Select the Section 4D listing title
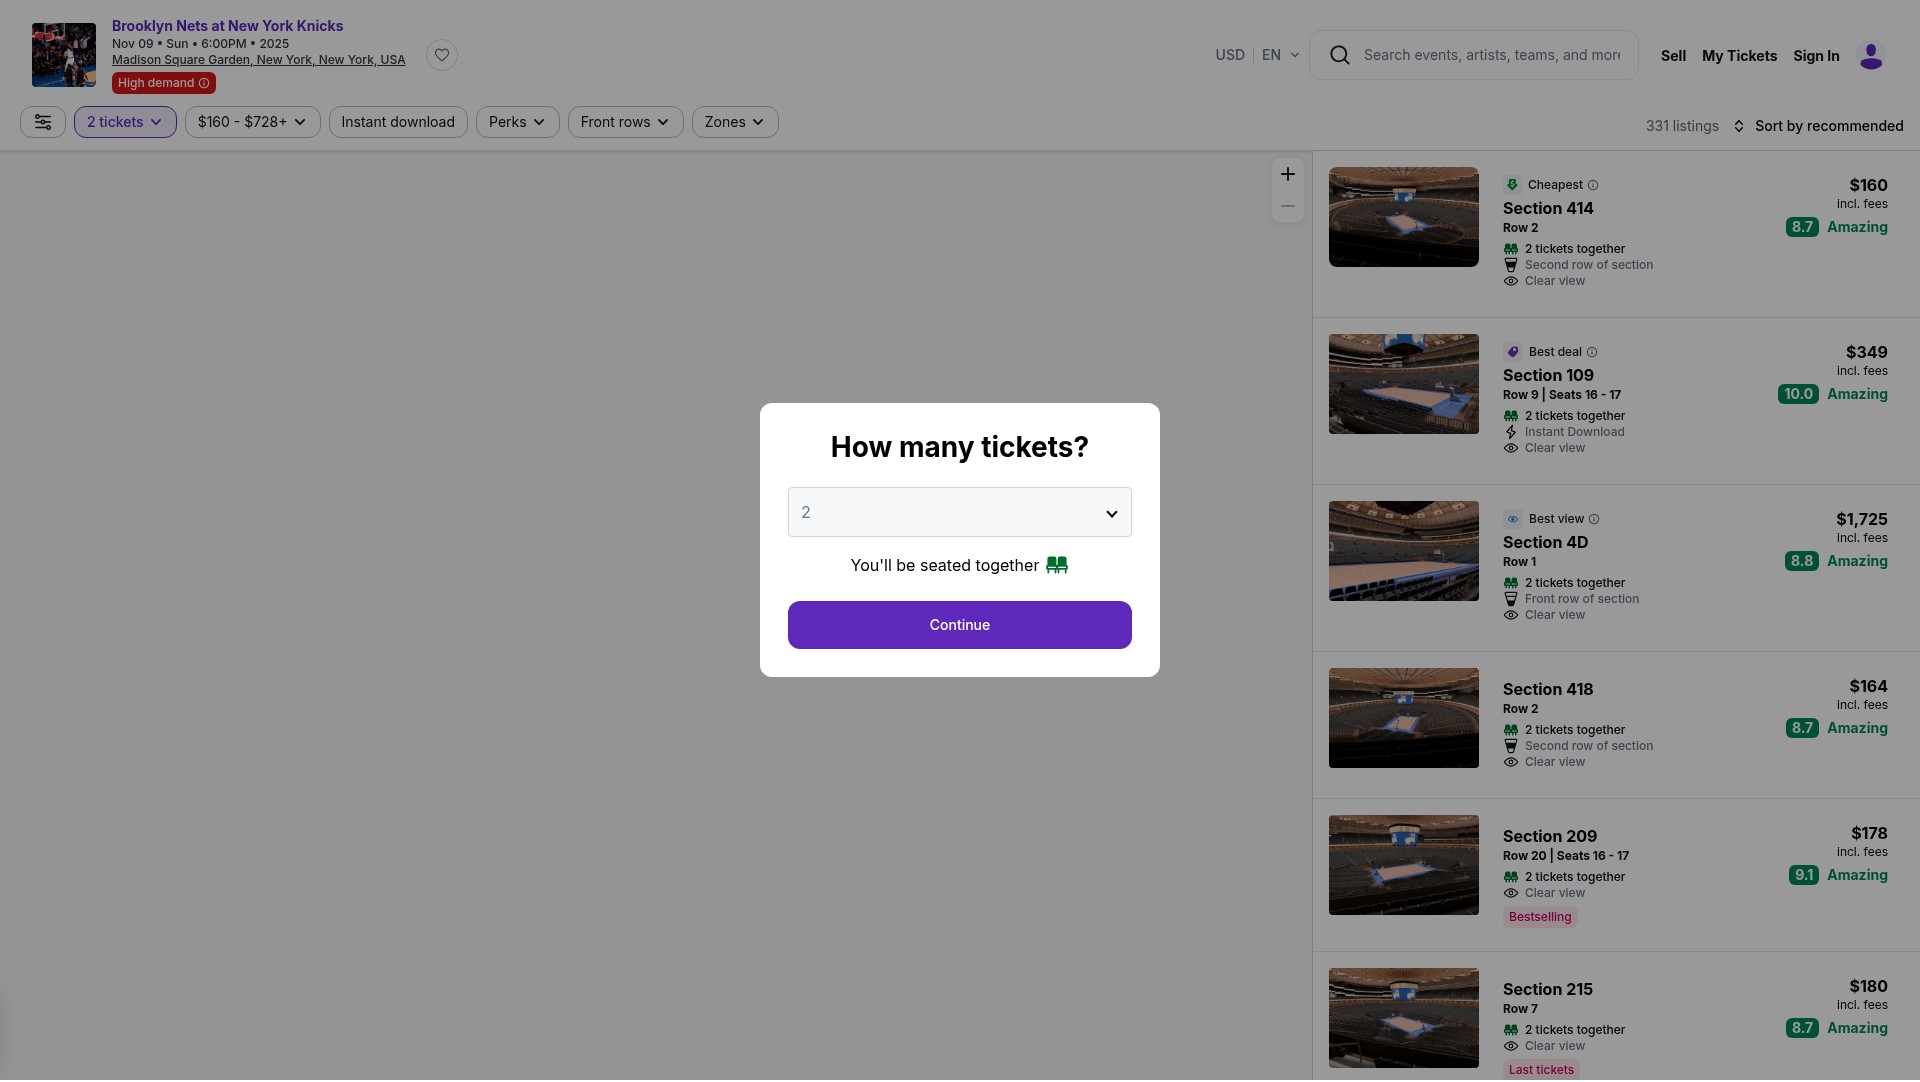The image size is (1920, 1082). click(x=1545, y=542)
